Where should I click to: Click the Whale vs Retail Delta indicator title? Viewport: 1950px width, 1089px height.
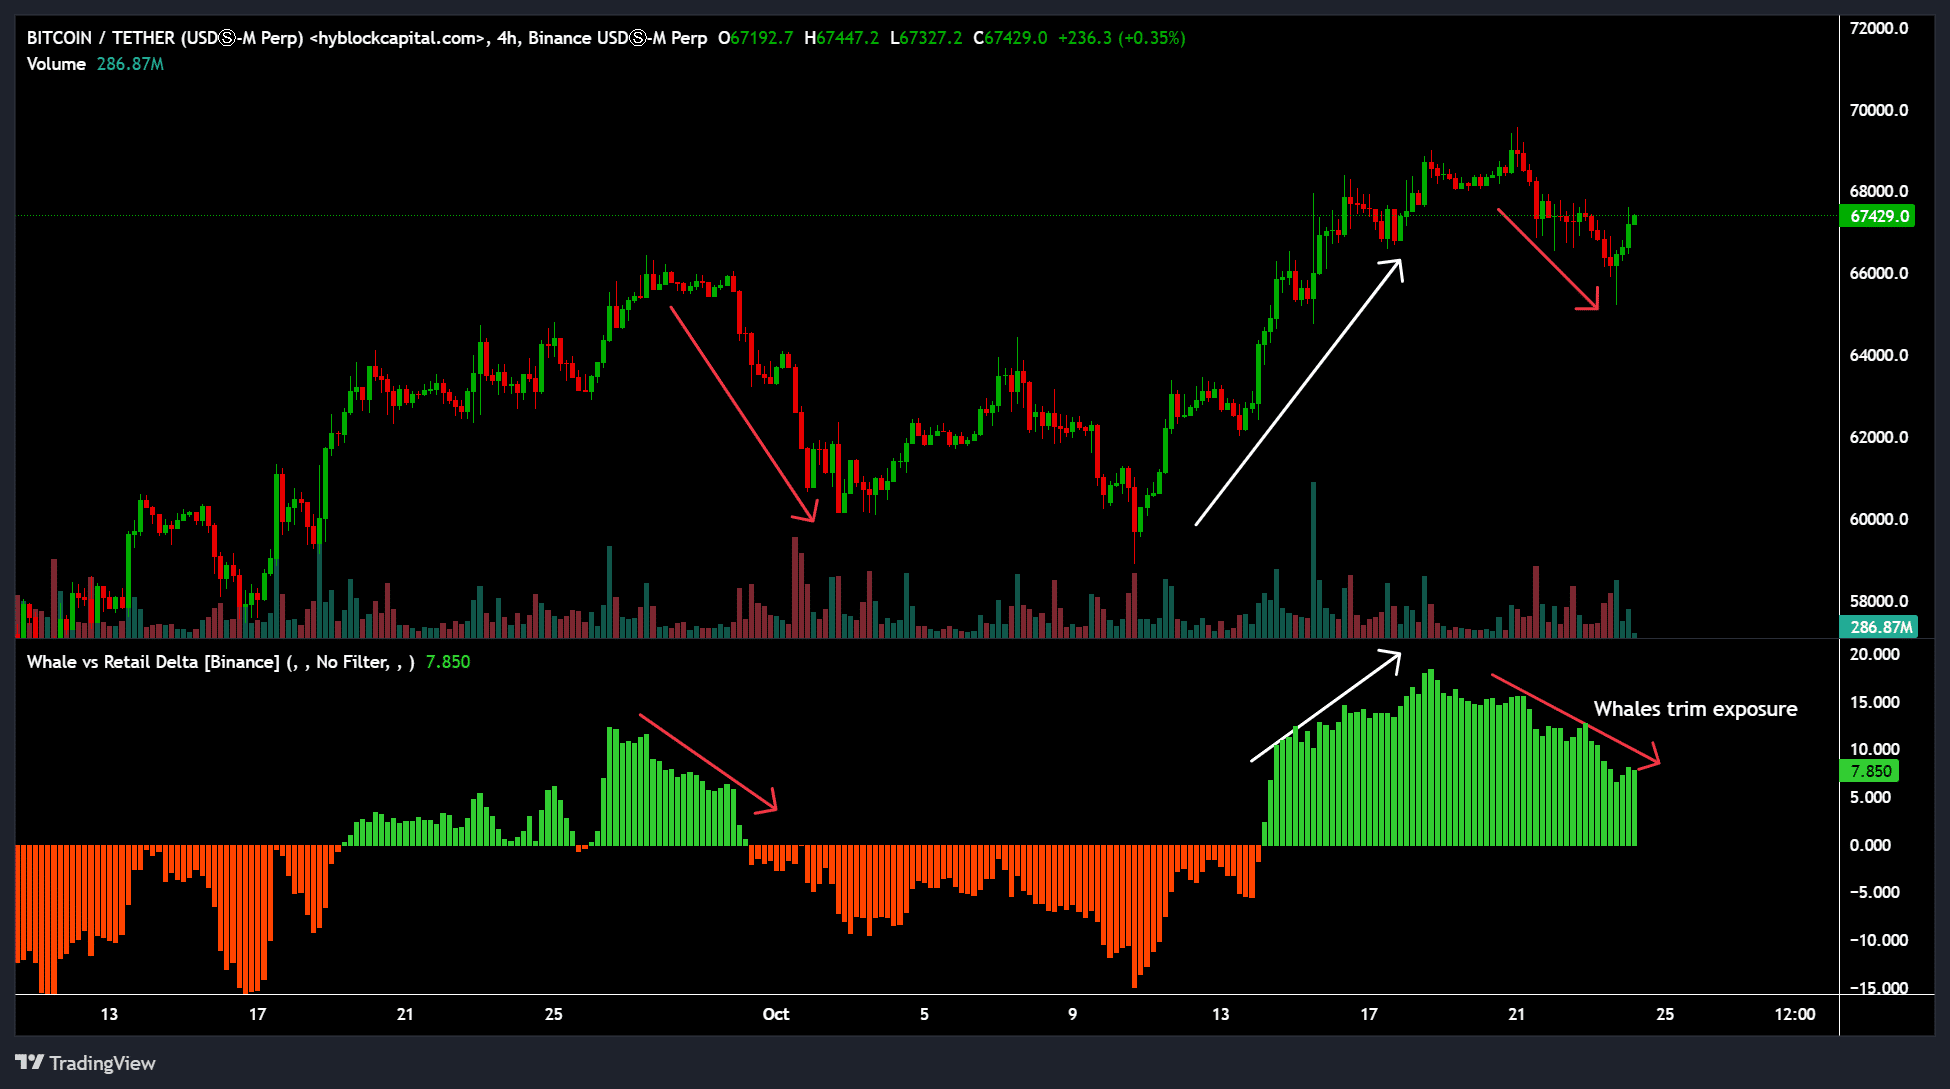(221, 662)
